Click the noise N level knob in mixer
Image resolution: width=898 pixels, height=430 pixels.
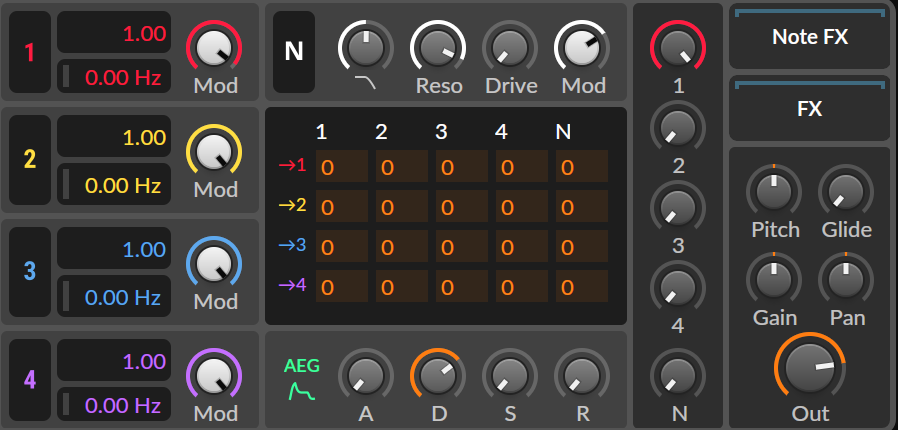click(x=678, y=376)
